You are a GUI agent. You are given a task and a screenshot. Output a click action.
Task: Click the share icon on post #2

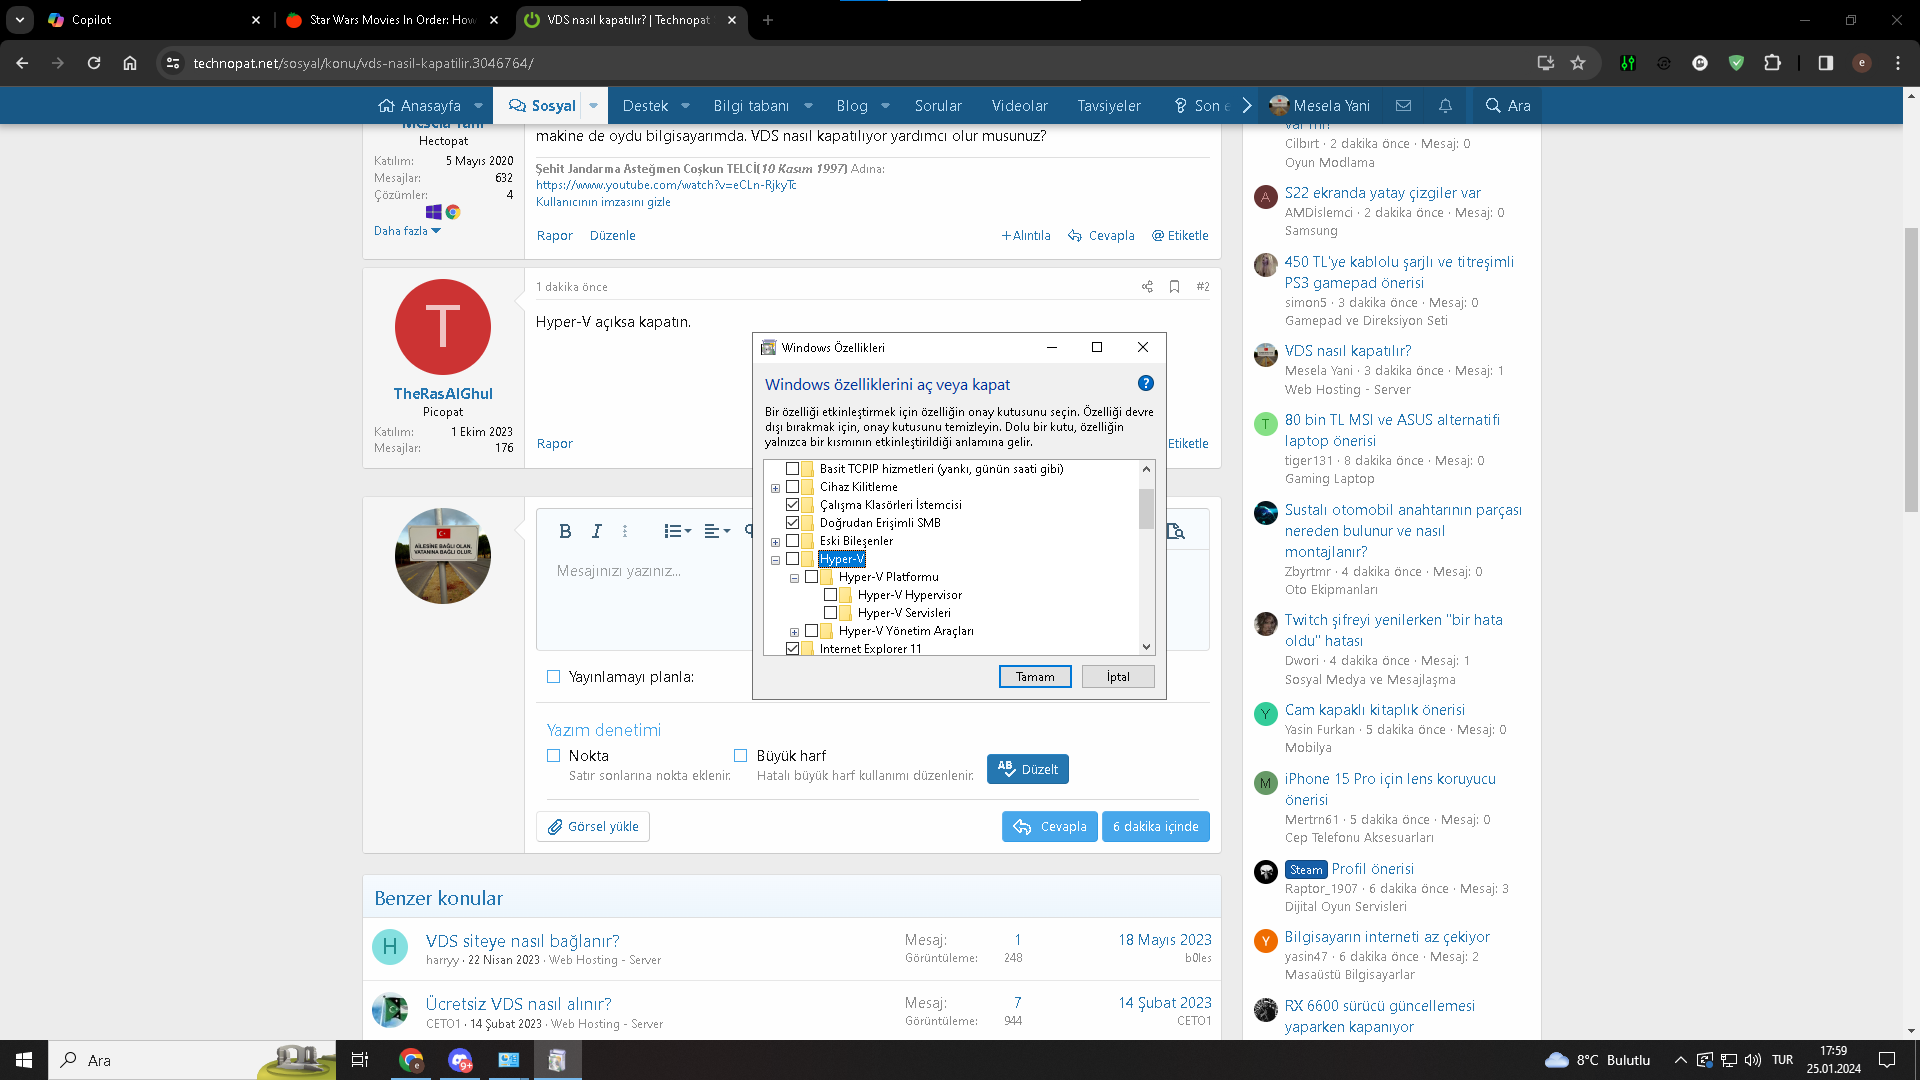pos(1147,287)
